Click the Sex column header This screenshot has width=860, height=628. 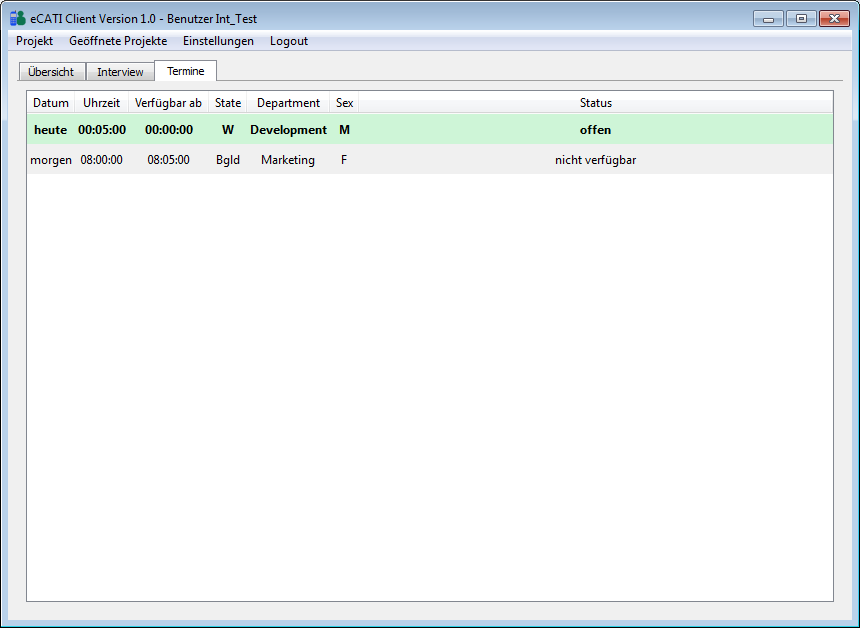point(344,103)
